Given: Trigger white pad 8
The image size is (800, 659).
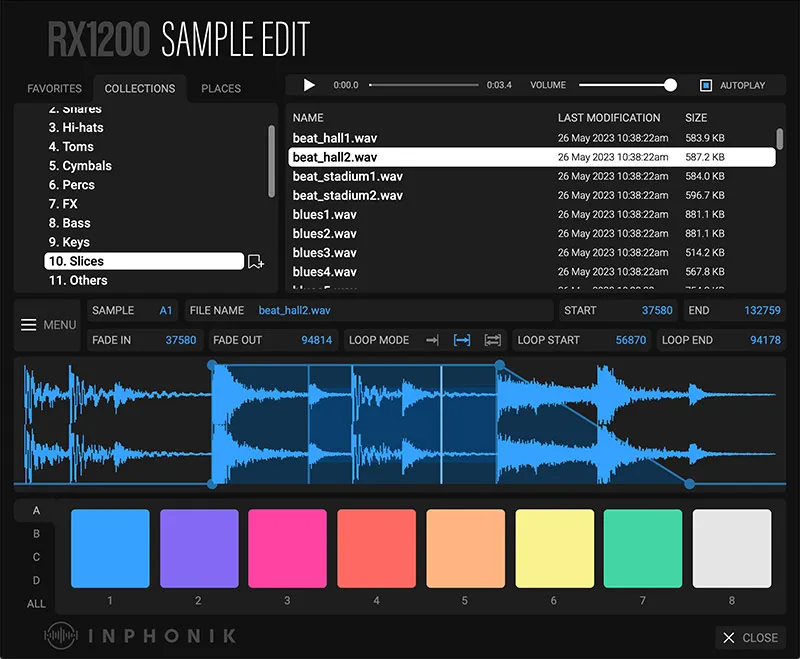Looking at the screenshot, I should tap(732, 548).
